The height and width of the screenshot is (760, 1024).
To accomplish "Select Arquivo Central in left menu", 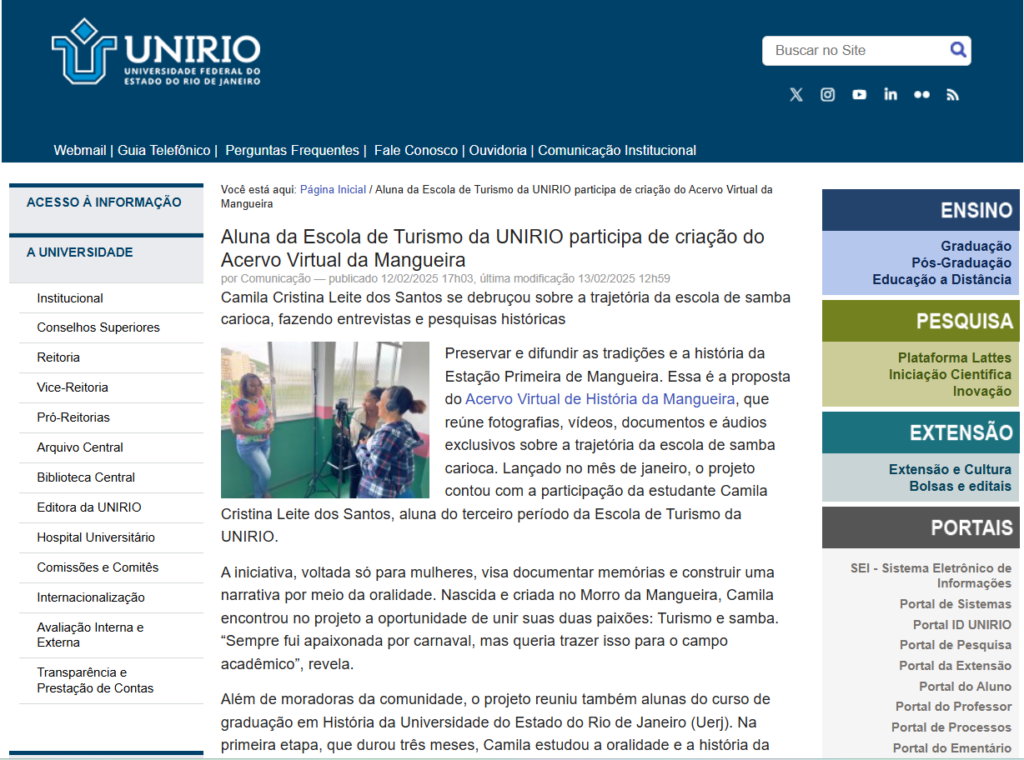I will pyautogui.click(x=80, y=448).
